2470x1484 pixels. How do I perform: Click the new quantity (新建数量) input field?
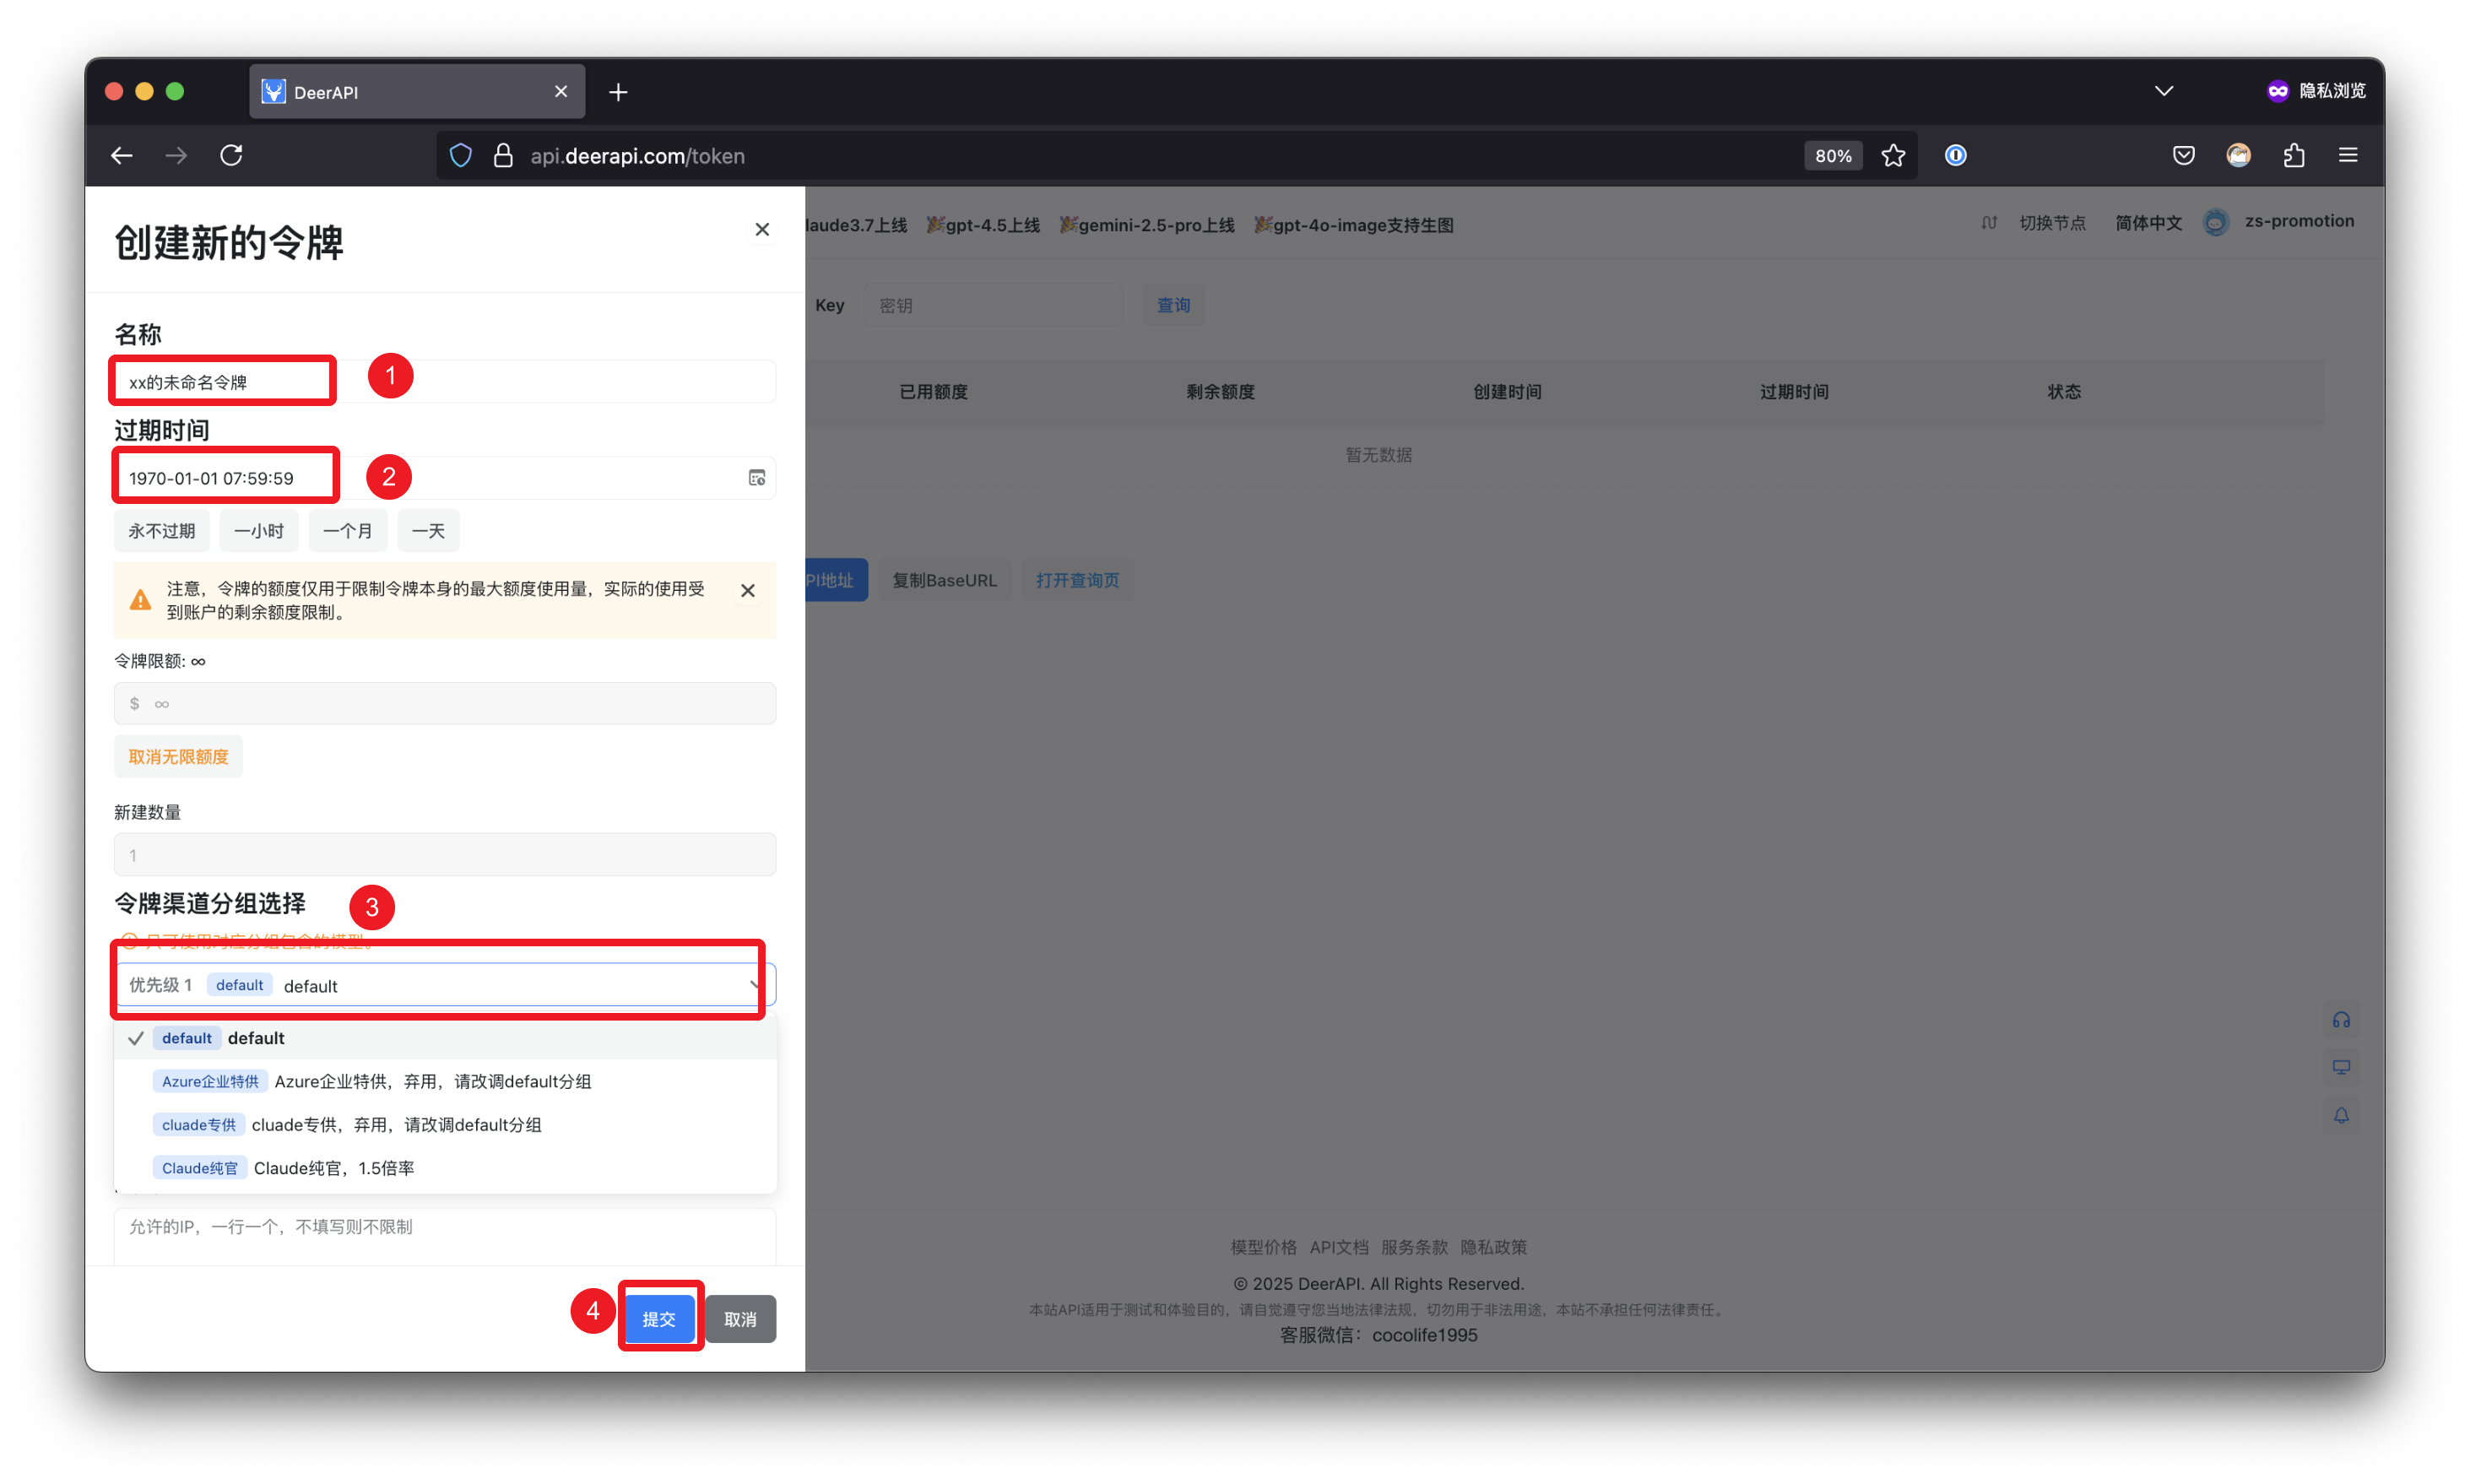click(x=445, y=855)
